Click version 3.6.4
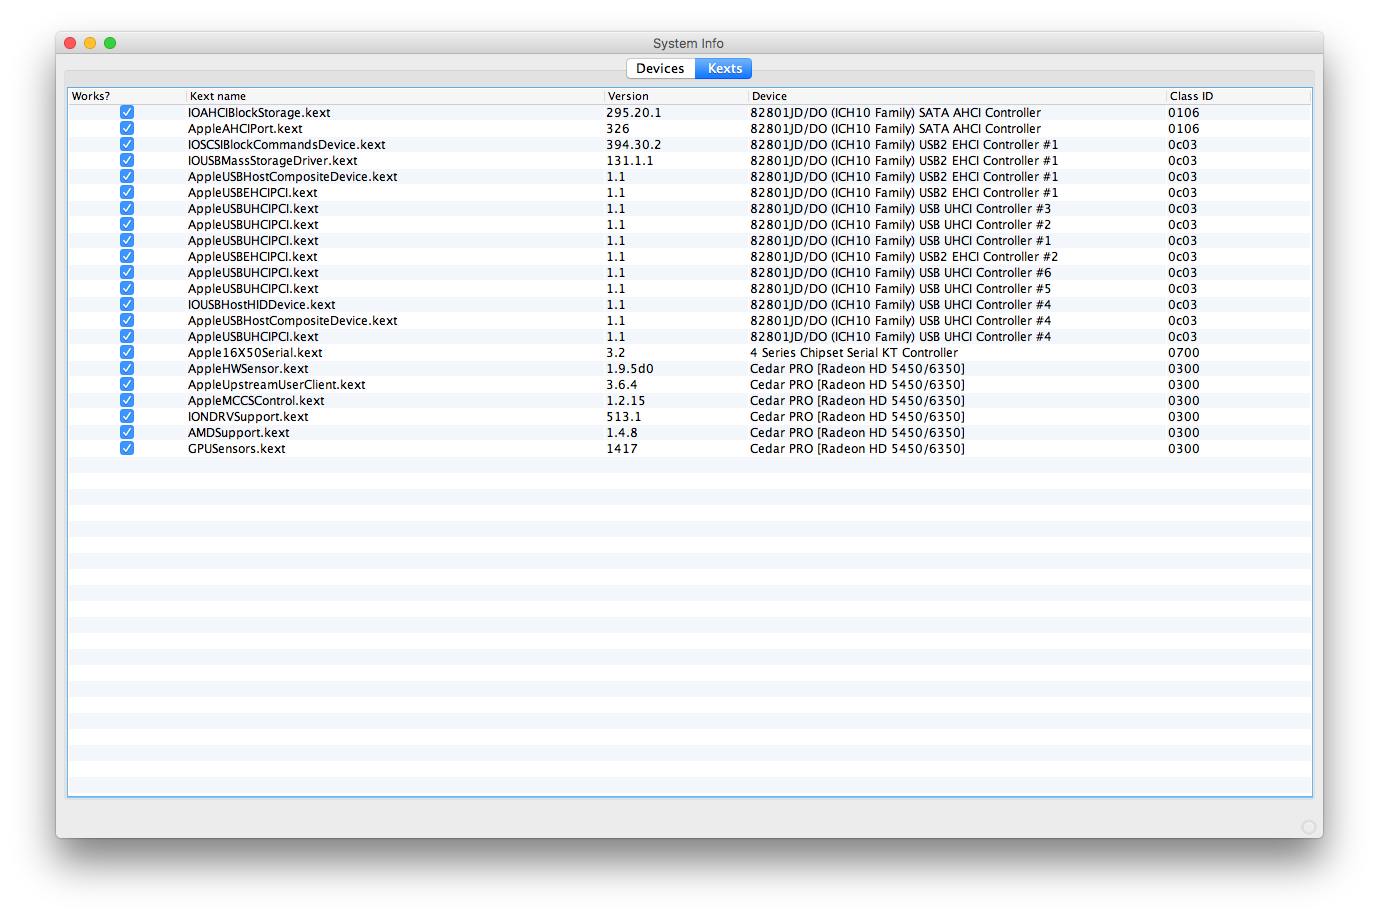 click(x=622, y=385)
